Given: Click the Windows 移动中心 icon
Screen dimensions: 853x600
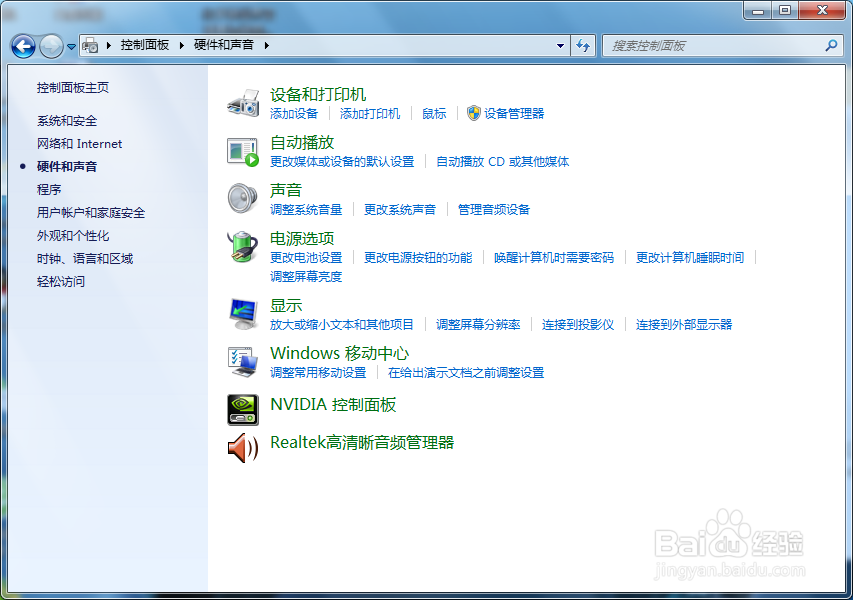Looking at the screenshot, I should pos(242,361).
